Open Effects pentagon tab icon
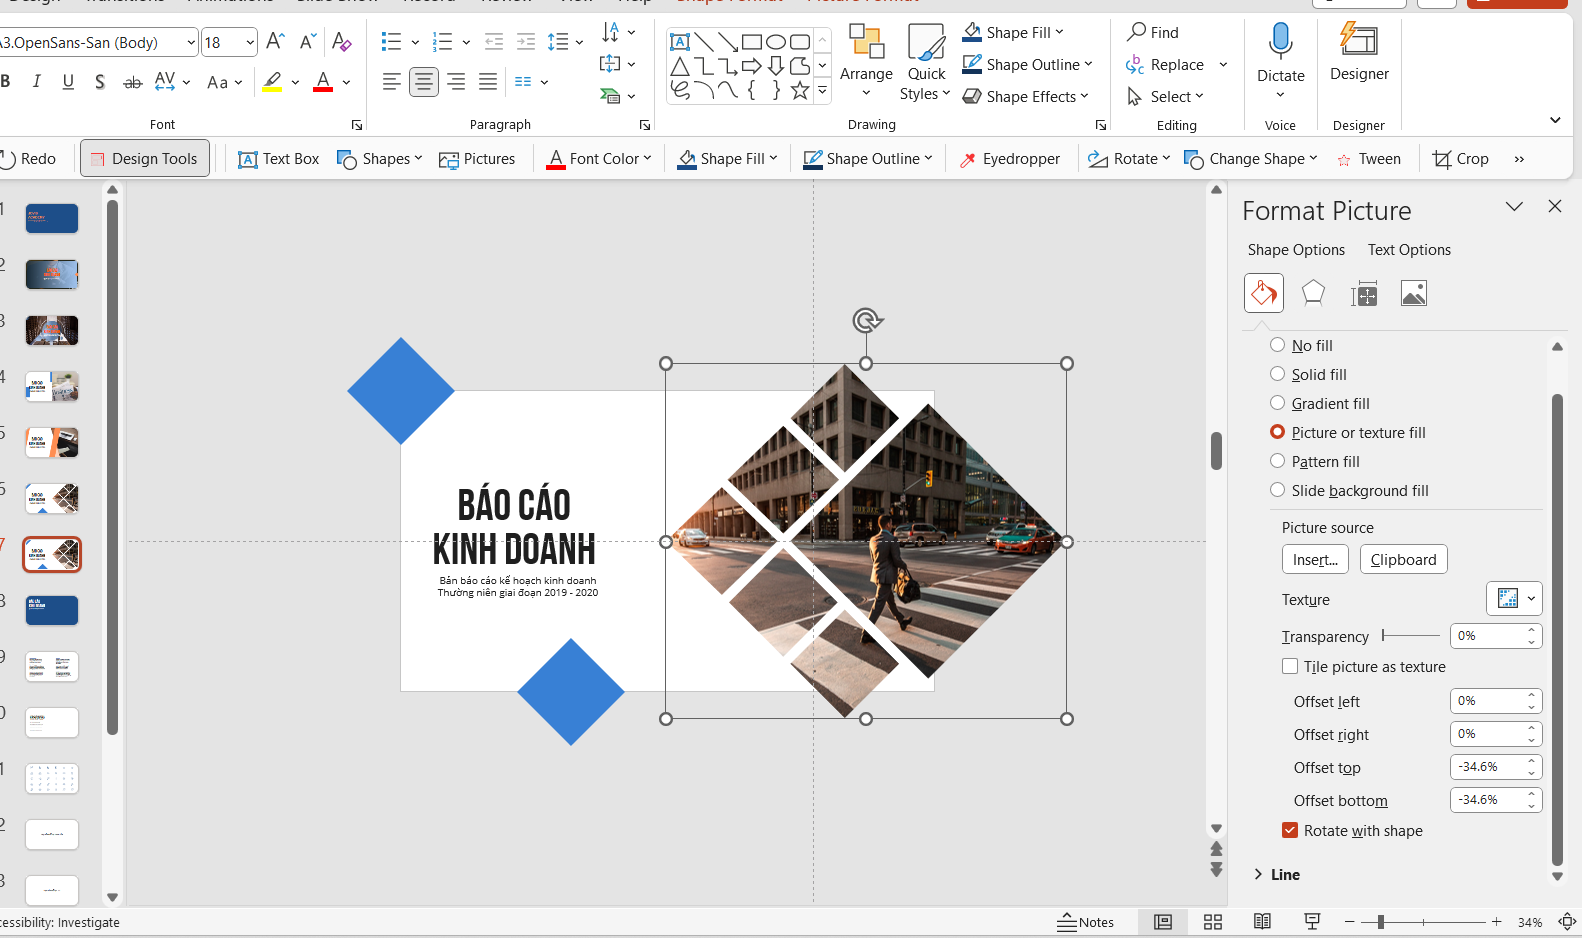Viewport: 1582px width, 938px height. click(1313, 293)
